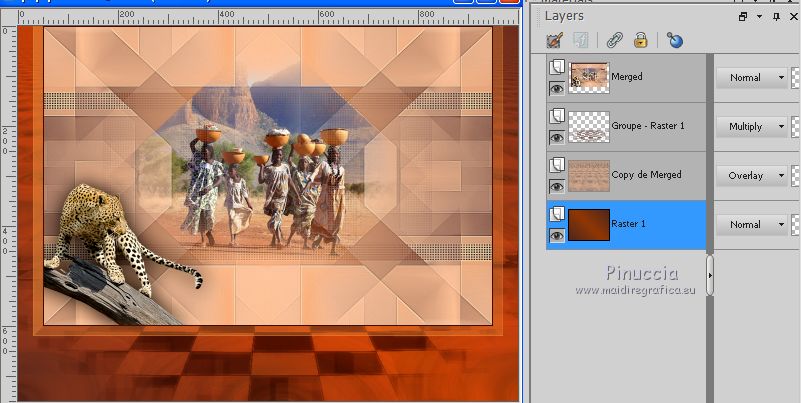Hide the Raster 1 layer via its eye
Viewport: 801px width, 403px height.
[x=557, y=235]
